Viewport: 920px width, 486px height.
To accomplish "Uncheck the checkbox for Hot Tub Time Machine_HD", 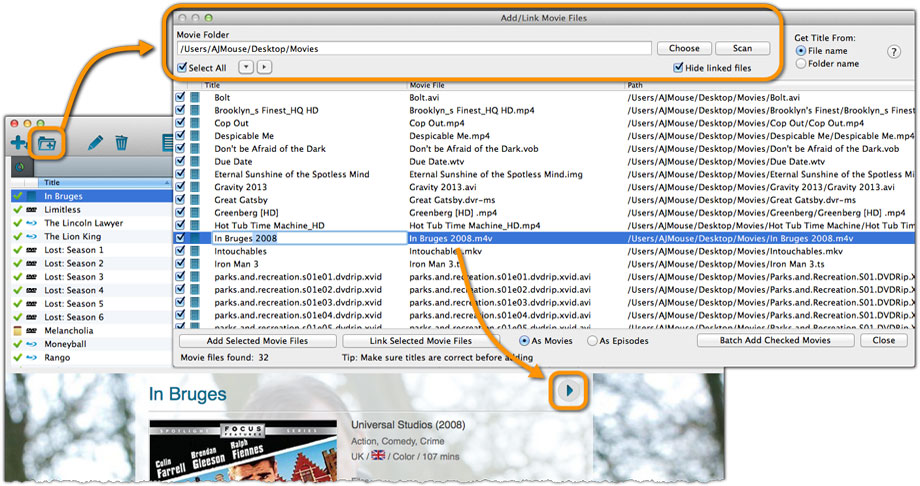I will [180, 225].
